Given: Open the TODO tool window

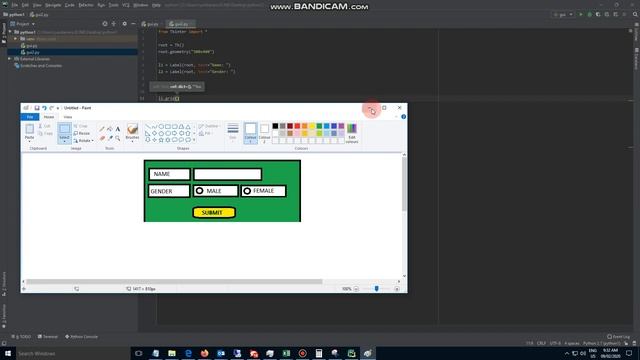Looking at the screenshot, I should 21,337.
